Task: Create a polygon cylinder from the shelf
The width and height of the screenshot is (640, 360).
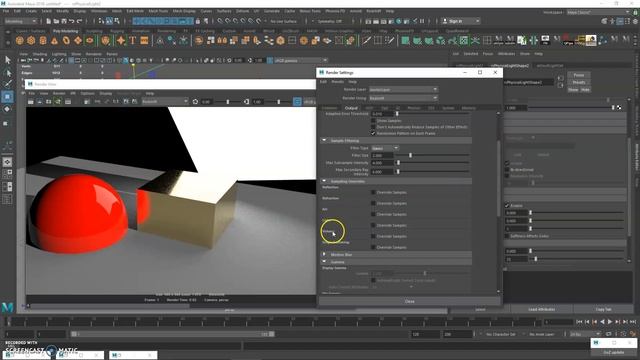Action: pyautogui.click(x=43, y=40)
